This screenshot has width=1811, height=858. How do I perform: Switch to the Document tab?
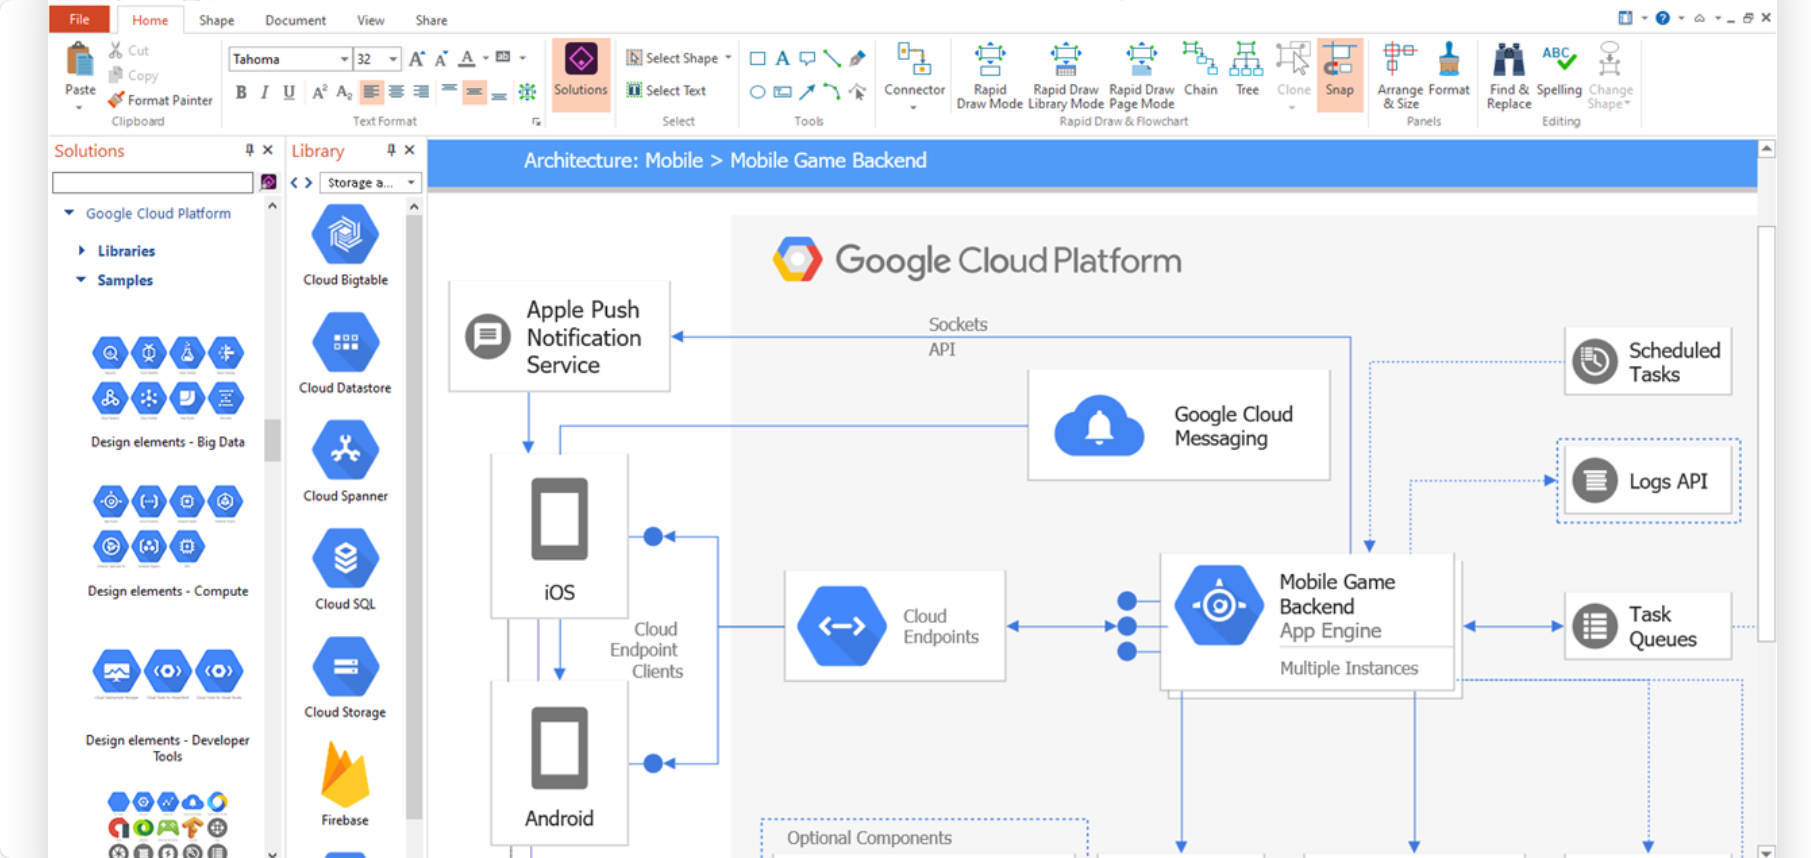click(x=295, y=20)
